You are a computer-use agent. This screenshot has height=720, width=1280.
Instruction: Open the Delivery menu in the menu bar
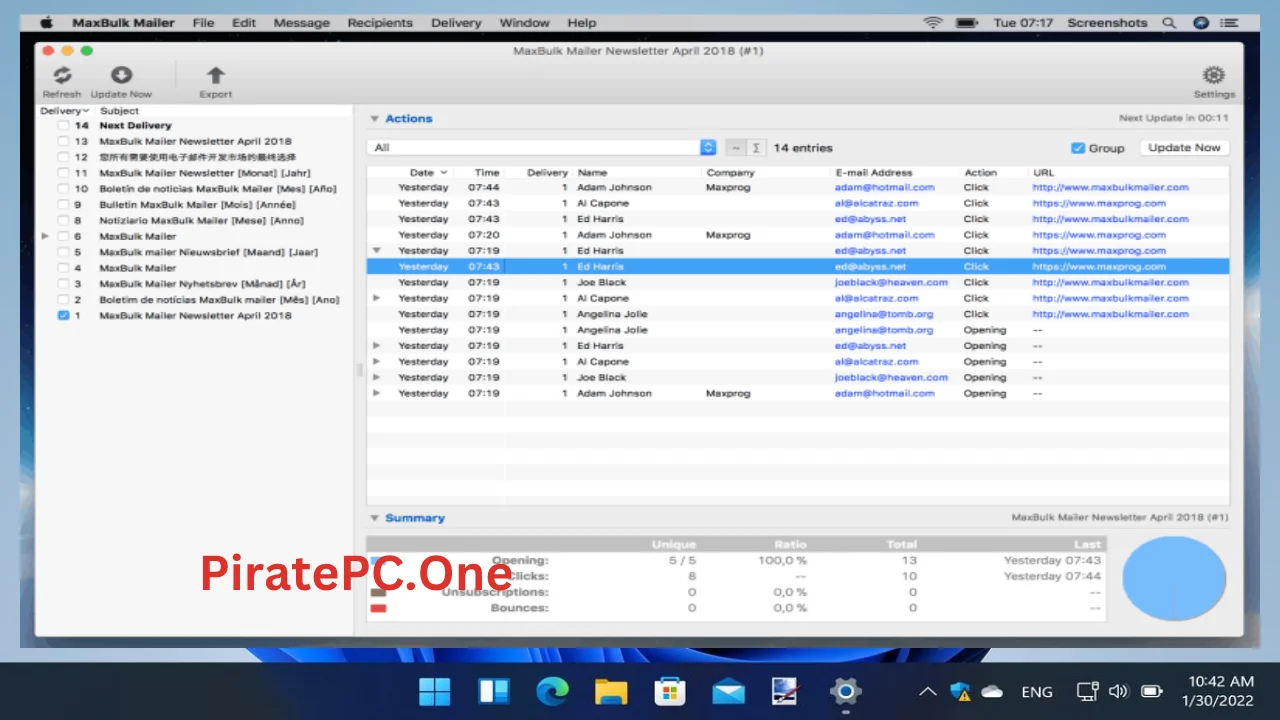pyautogui.click(x=456, y=23)
